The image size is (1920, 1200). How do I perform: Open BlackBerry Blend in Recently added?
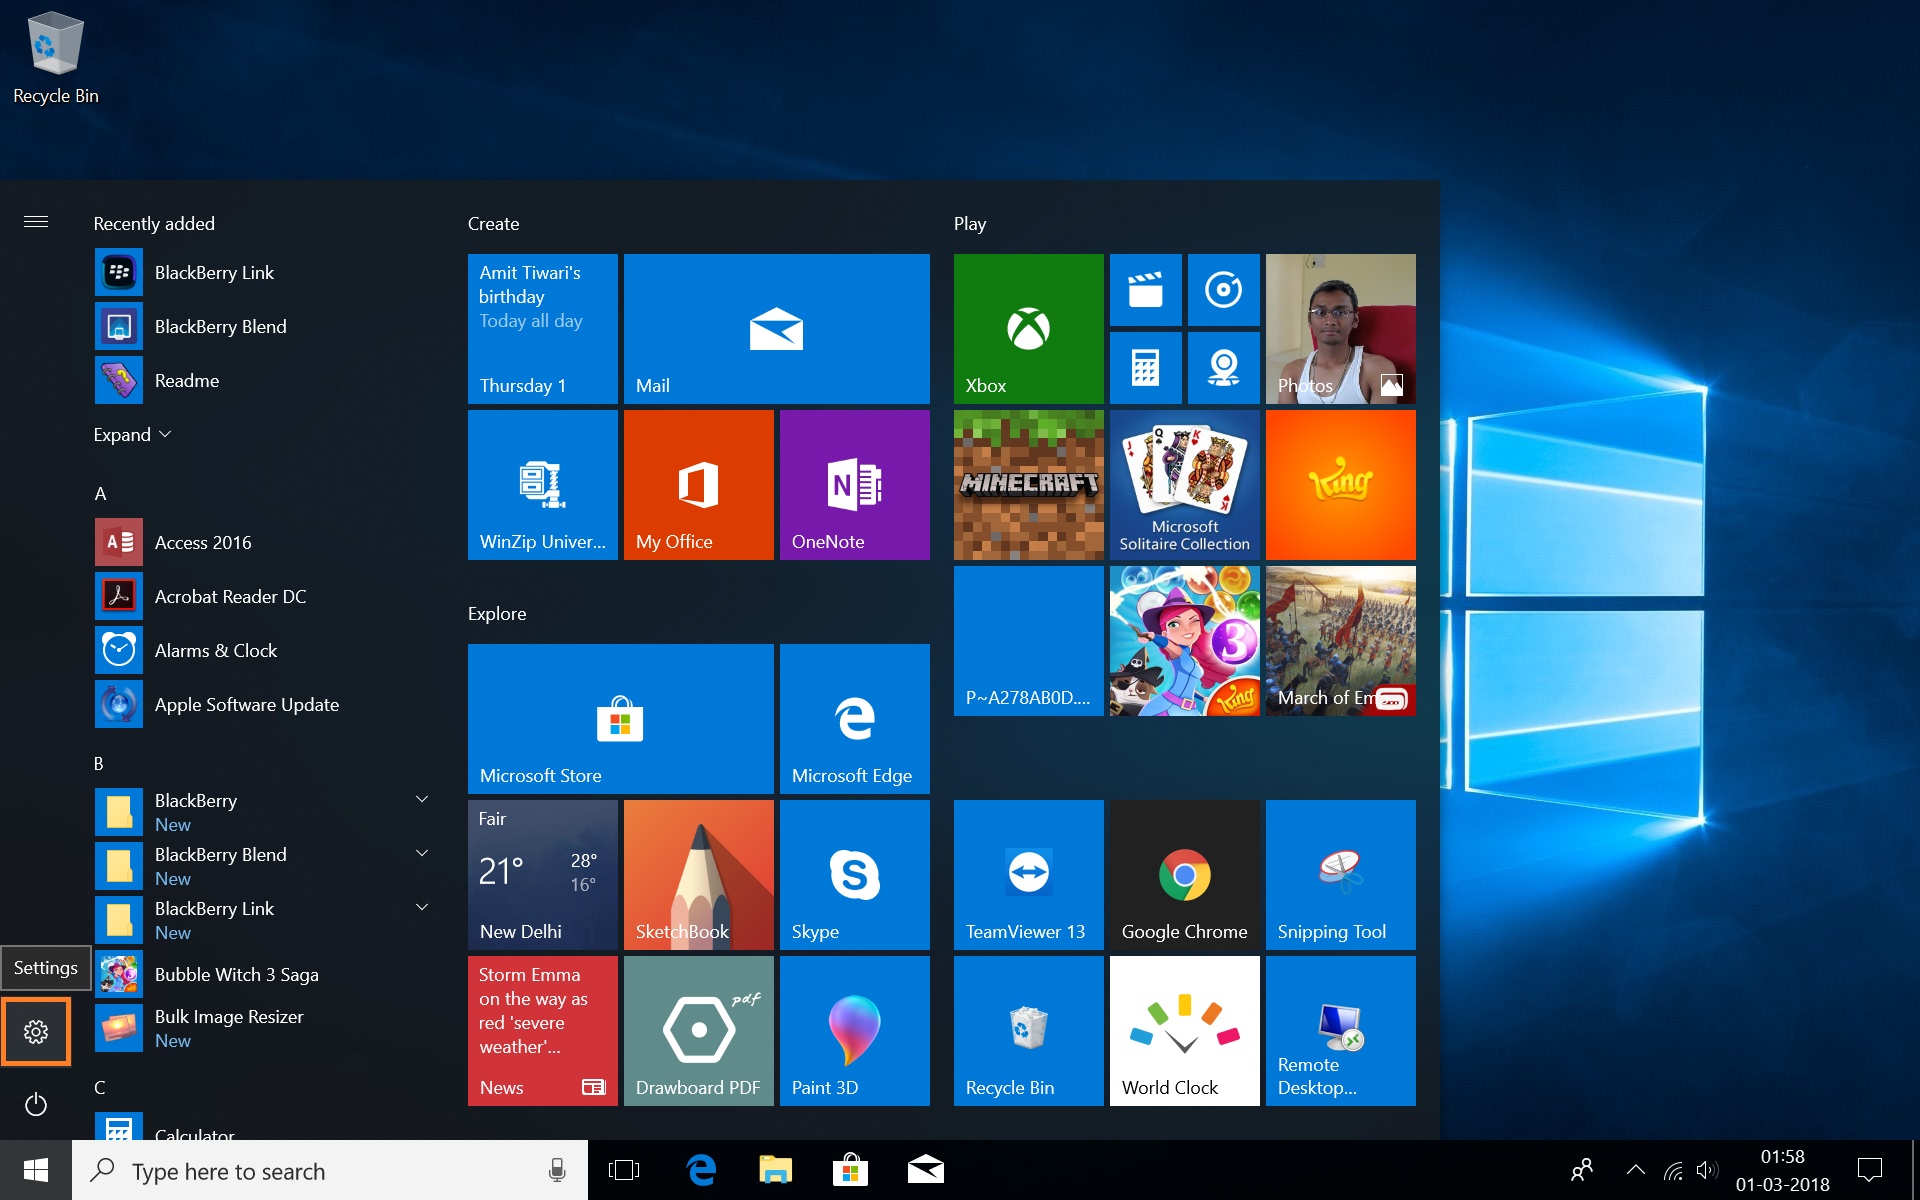(x=265, y=326)
